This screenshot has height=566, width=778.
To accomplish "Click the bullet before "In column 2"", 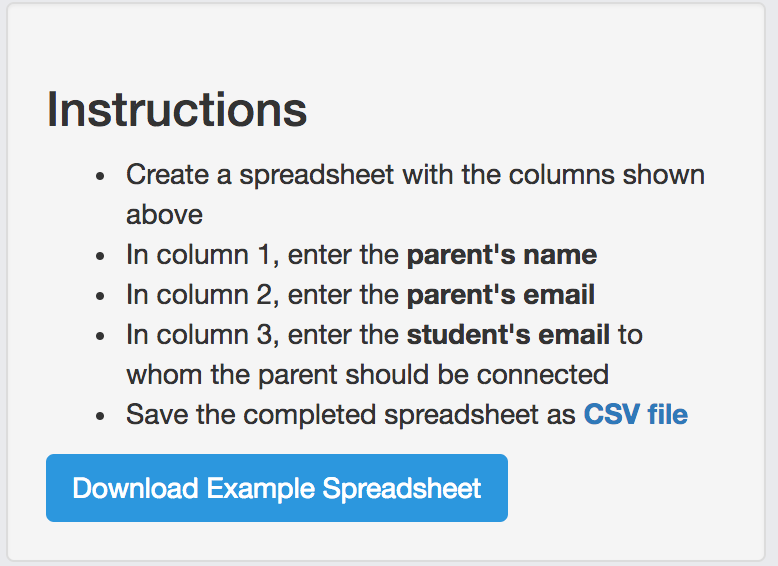I will tap(100, 296).
